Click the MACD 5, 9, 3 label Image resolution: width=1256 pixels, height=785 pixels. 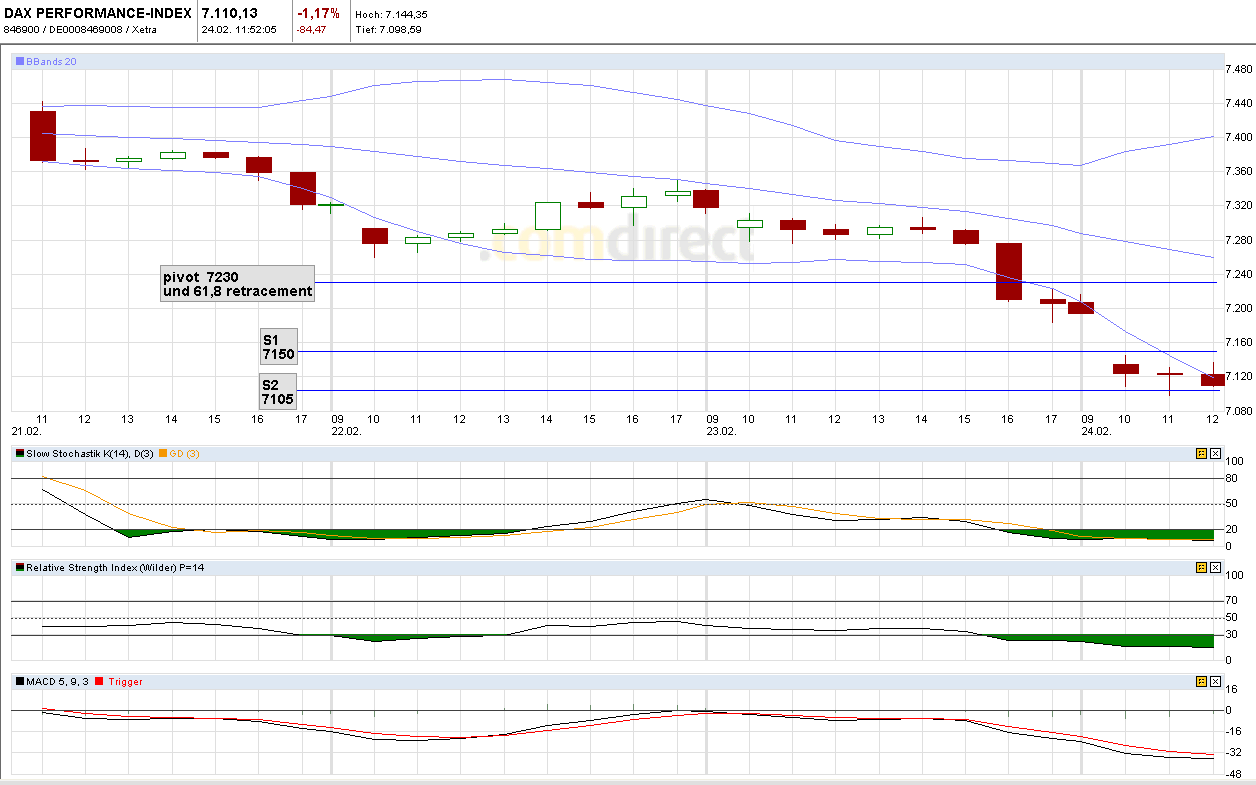[x=58, y=682]
